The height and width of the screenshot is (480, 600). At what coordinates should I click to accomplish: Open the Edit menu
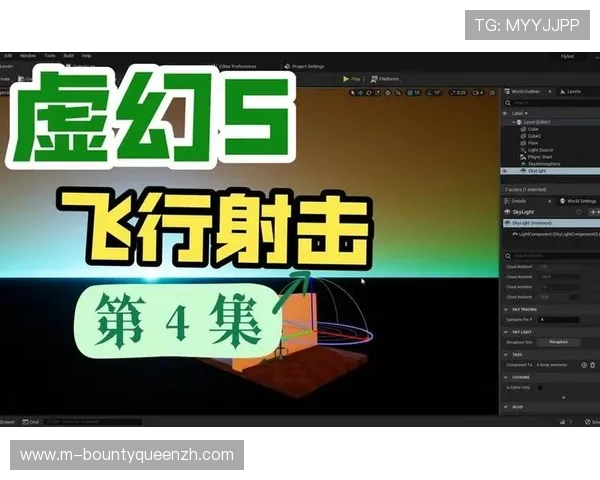[8, 56]
